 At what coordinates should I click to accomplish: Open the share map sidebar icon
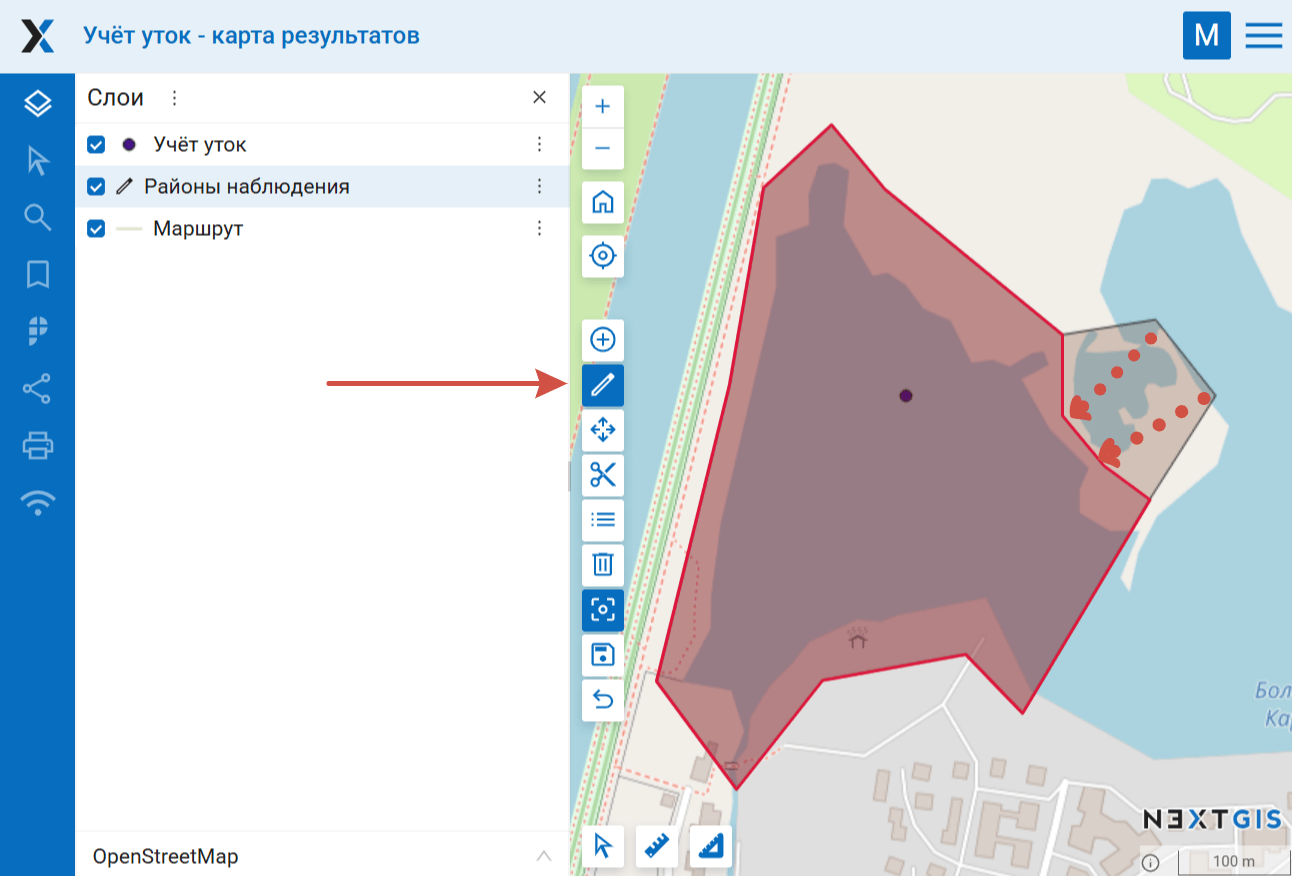click(x=38, y=389)
